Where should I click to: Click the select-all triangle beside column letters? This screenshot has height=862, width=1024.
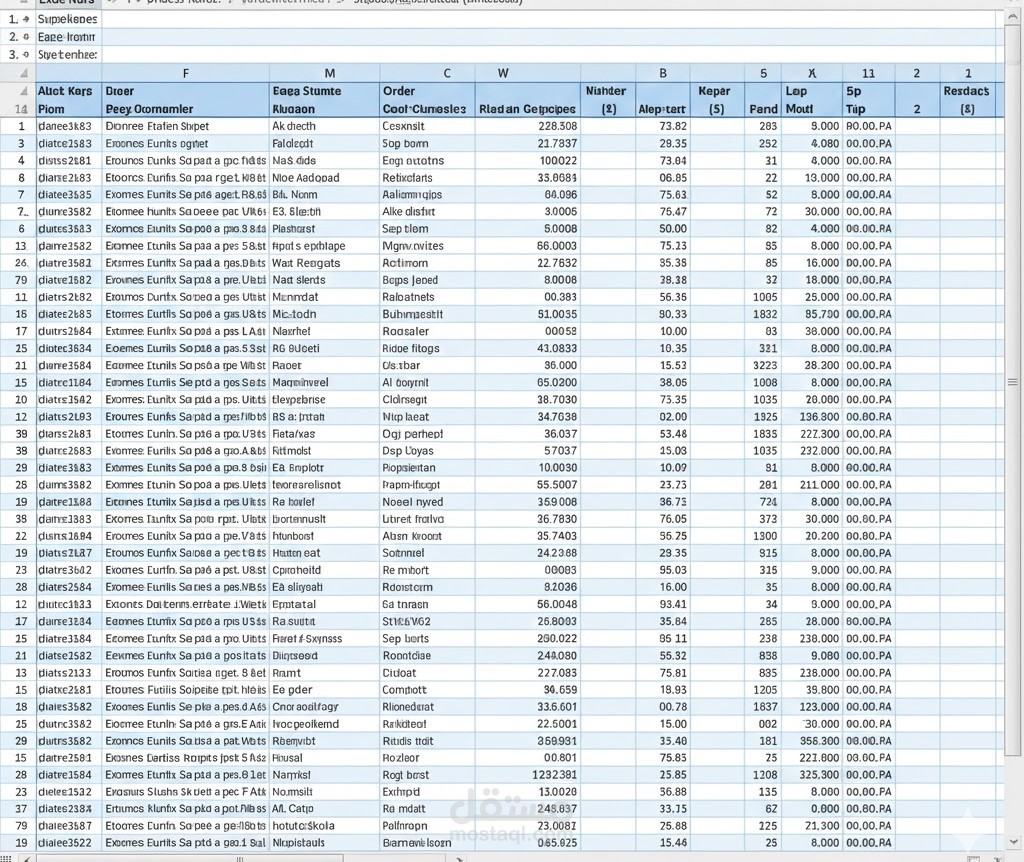click(x=24, y=73)
